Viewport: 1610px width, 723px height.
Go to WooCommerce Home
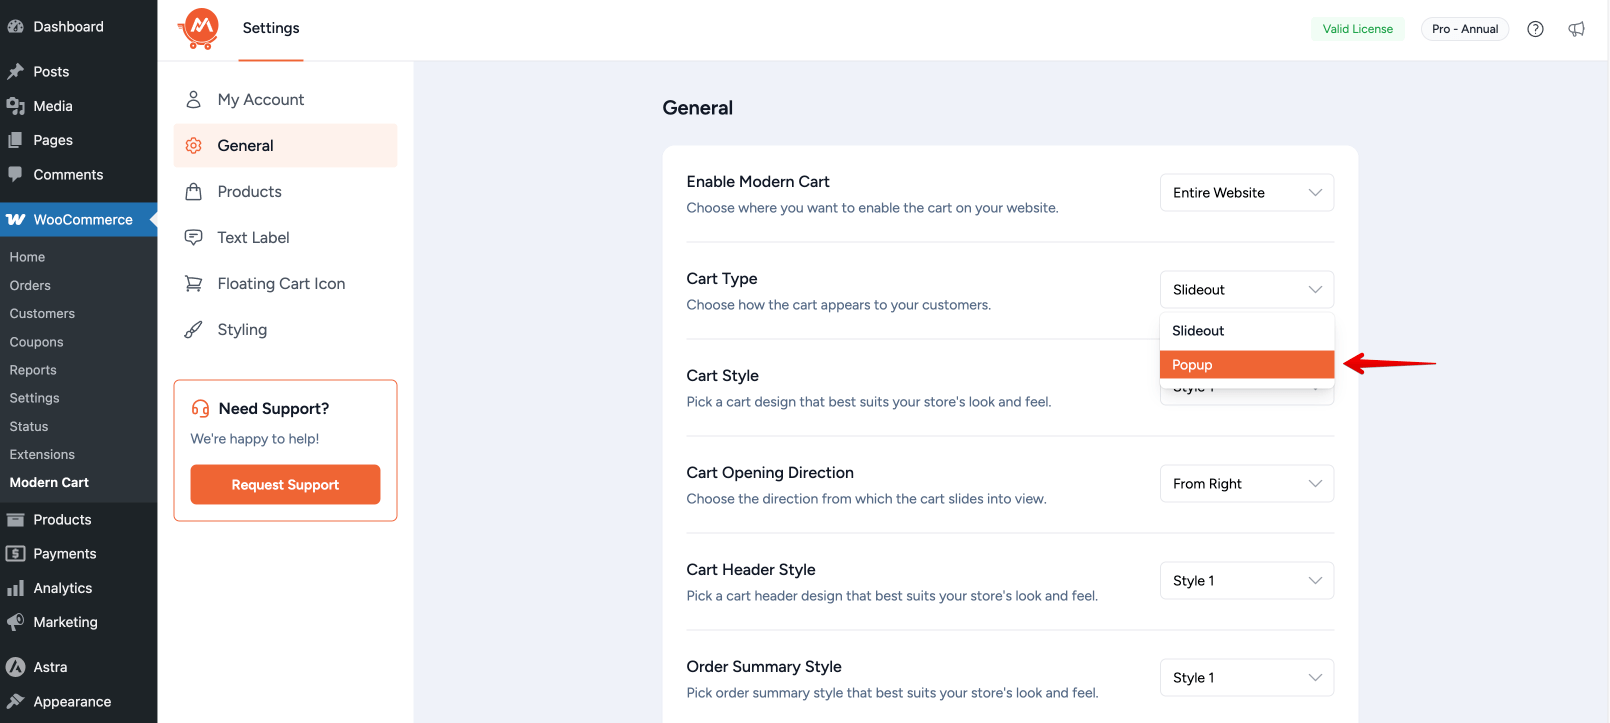[28, 257]
